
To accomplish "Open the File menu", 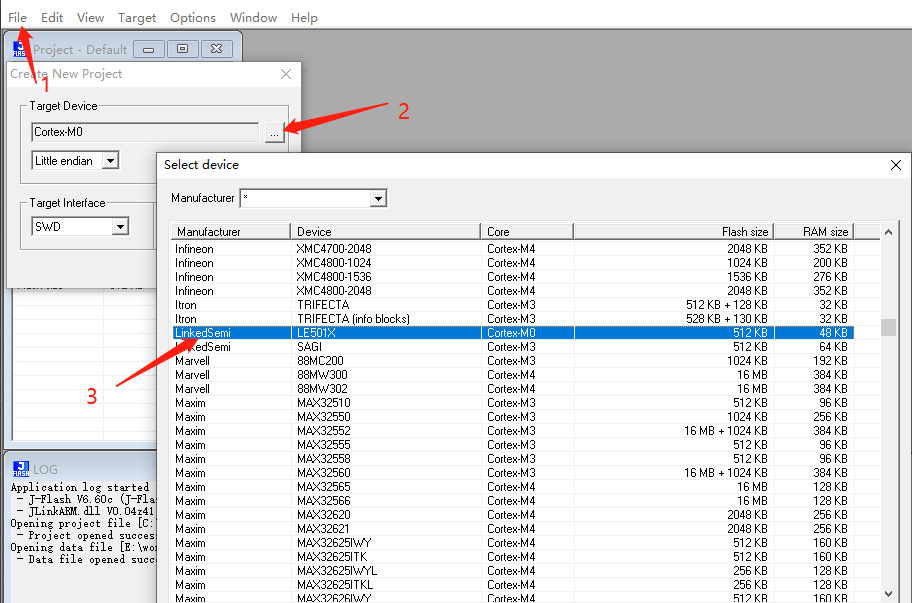I will tap(17, 17).
